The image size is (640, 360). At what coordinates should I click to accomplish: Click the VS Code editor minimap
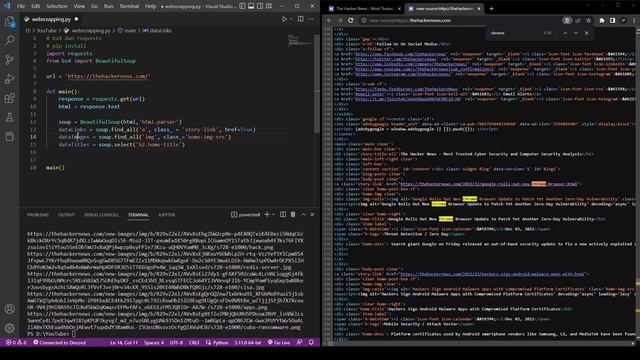point(300,41)
